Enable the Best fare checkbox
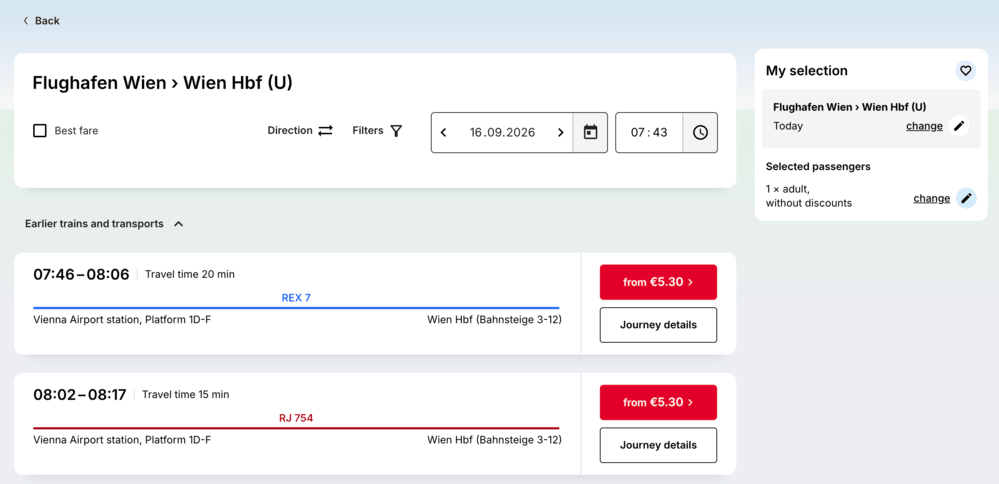Image resolution: width=999 pixels, height=484 pixels. [40, 131]
